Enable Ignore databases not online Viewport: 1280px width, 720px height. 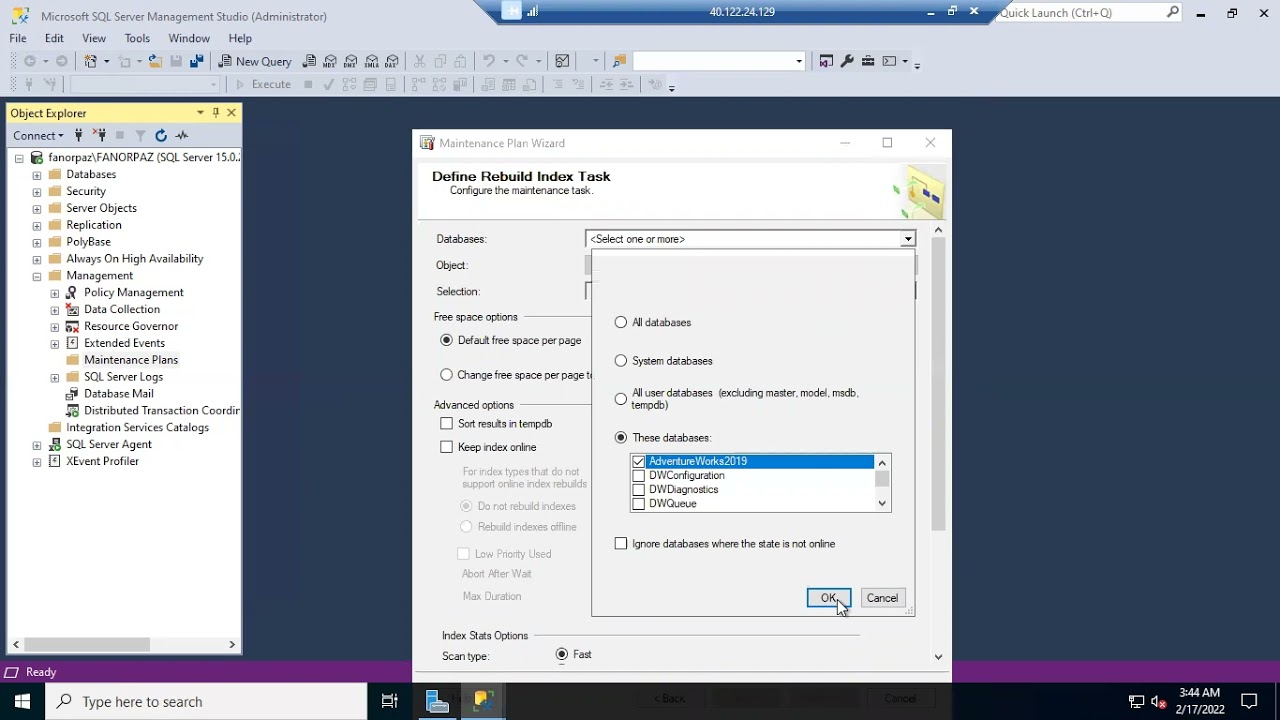[621, 543]
